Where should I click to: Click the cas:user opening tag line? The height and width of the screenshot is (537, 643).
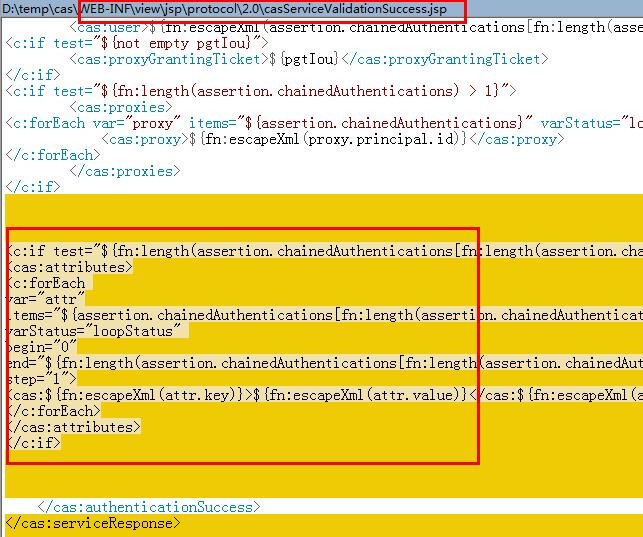pyautogui.click(x=356, y=27)
